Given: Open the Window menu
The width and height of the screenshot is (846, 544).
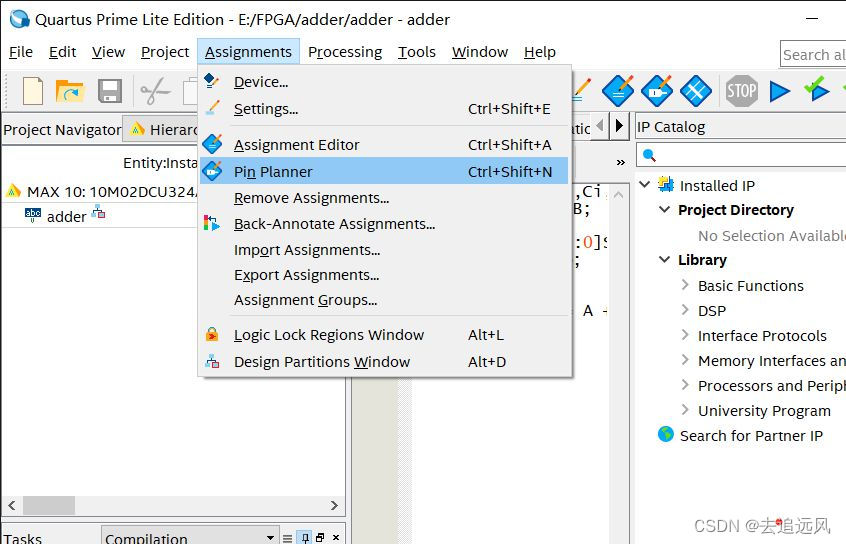Looking at the screenshot, I should coord(480,52).
